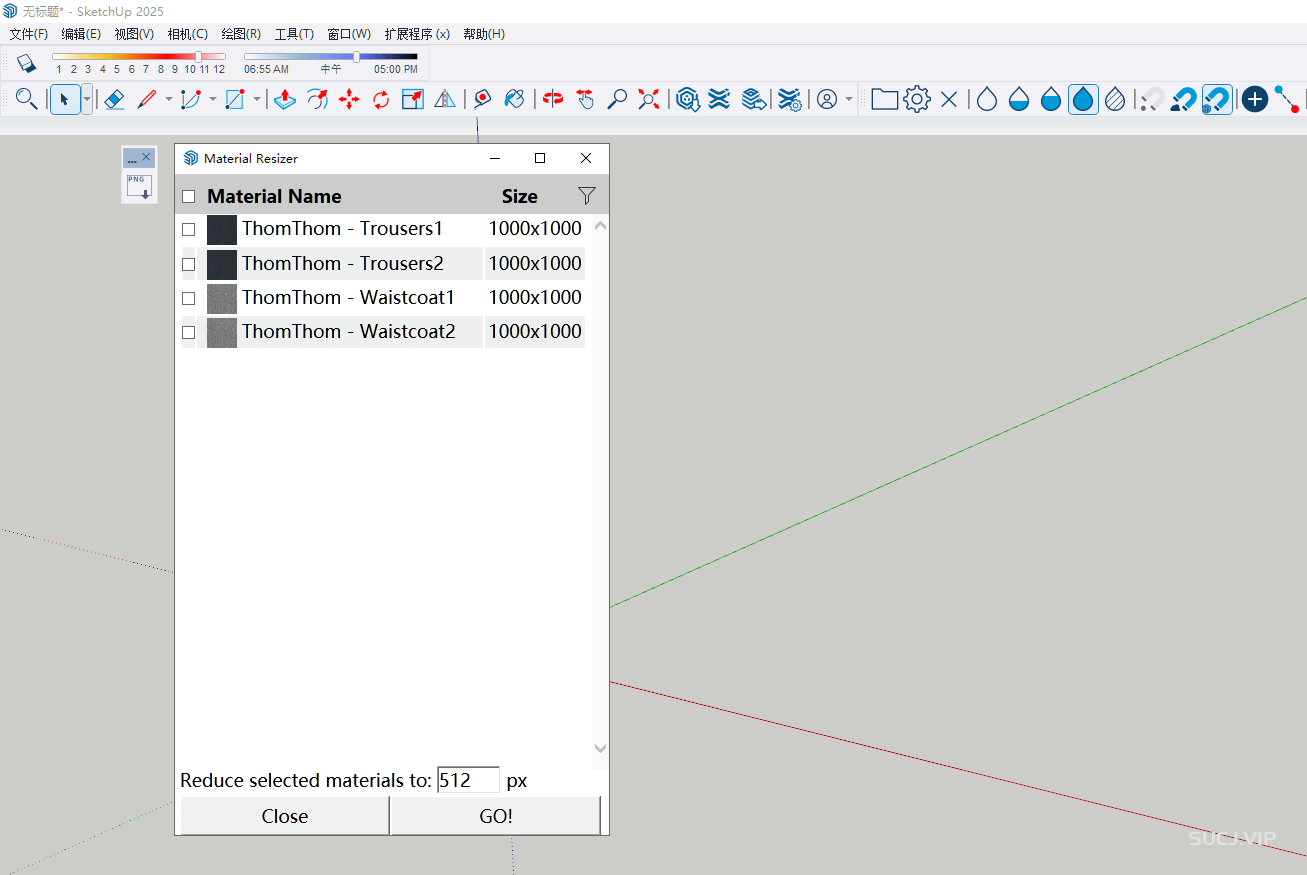Tick the checkbox for ThomThom - Trousers2

(188, 264)
